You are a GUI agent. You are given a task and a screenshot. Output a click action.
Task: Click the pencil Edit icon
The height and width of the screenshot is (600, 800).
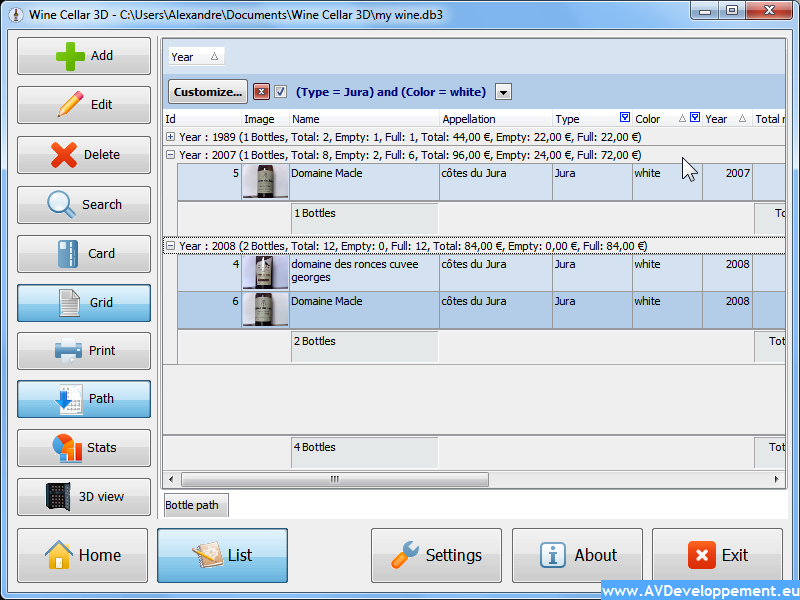[70, 104]
